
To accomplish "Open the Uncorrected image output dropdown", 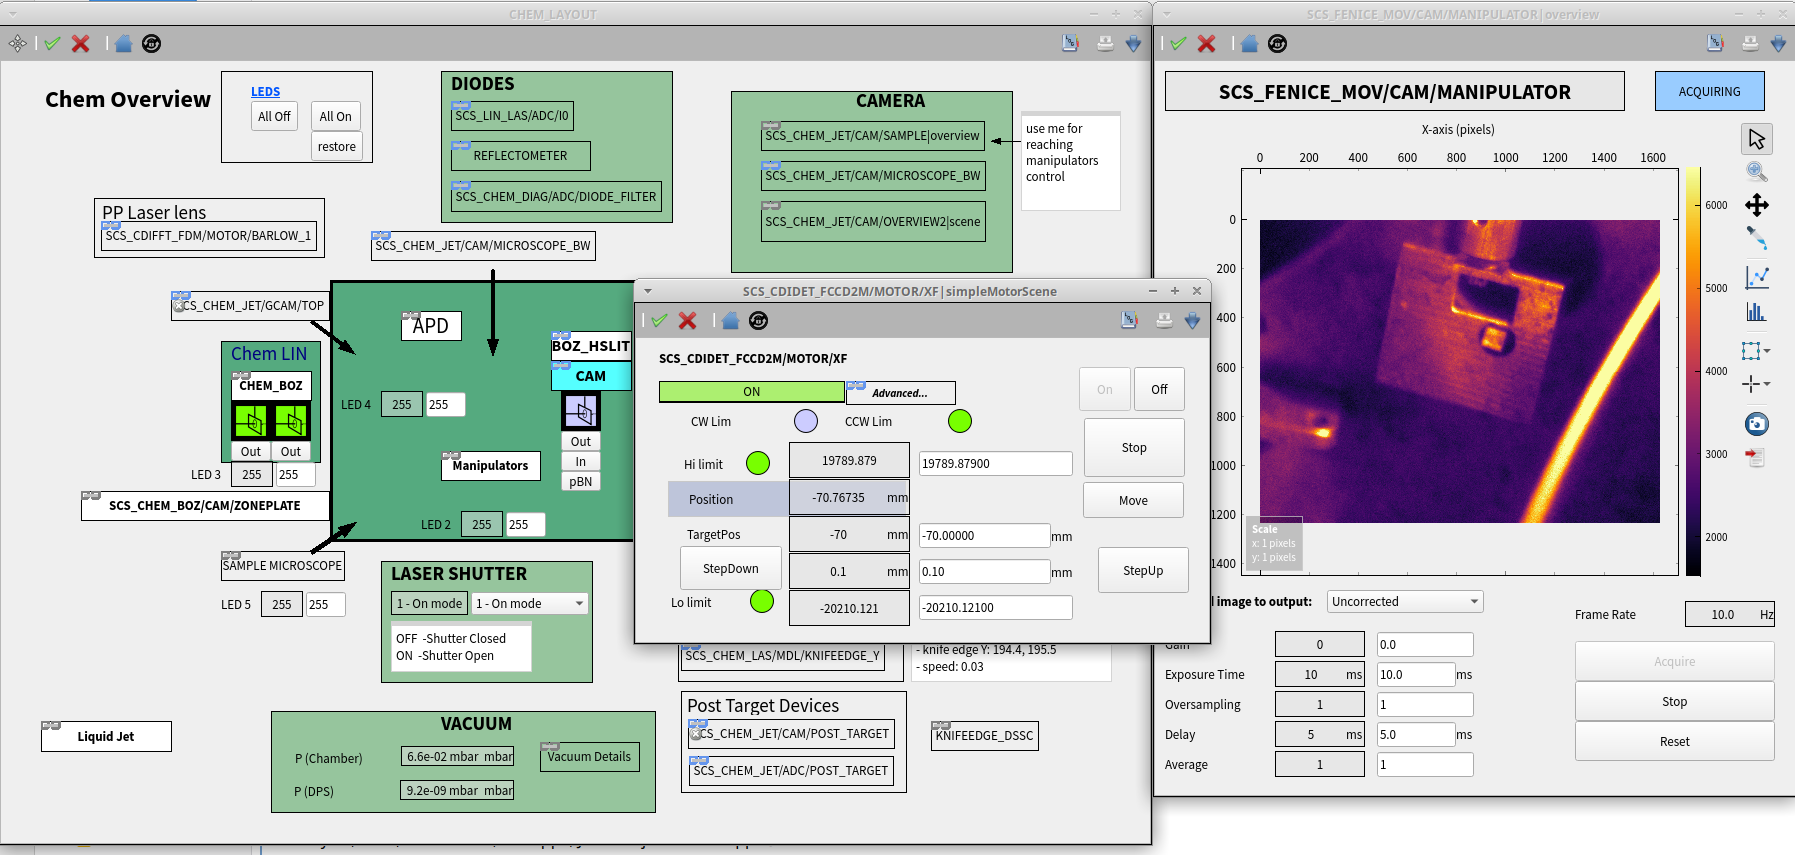I will [1405, 601].
